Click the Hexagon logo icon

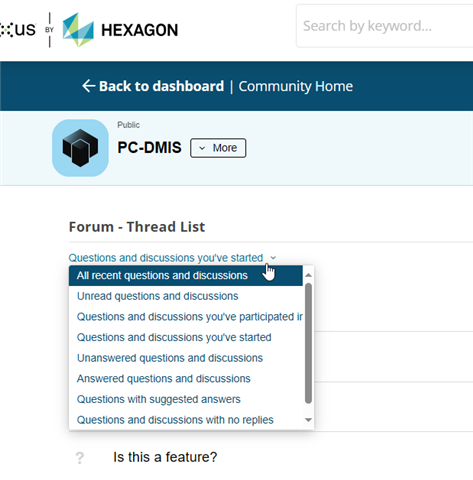tap(78, 30)
